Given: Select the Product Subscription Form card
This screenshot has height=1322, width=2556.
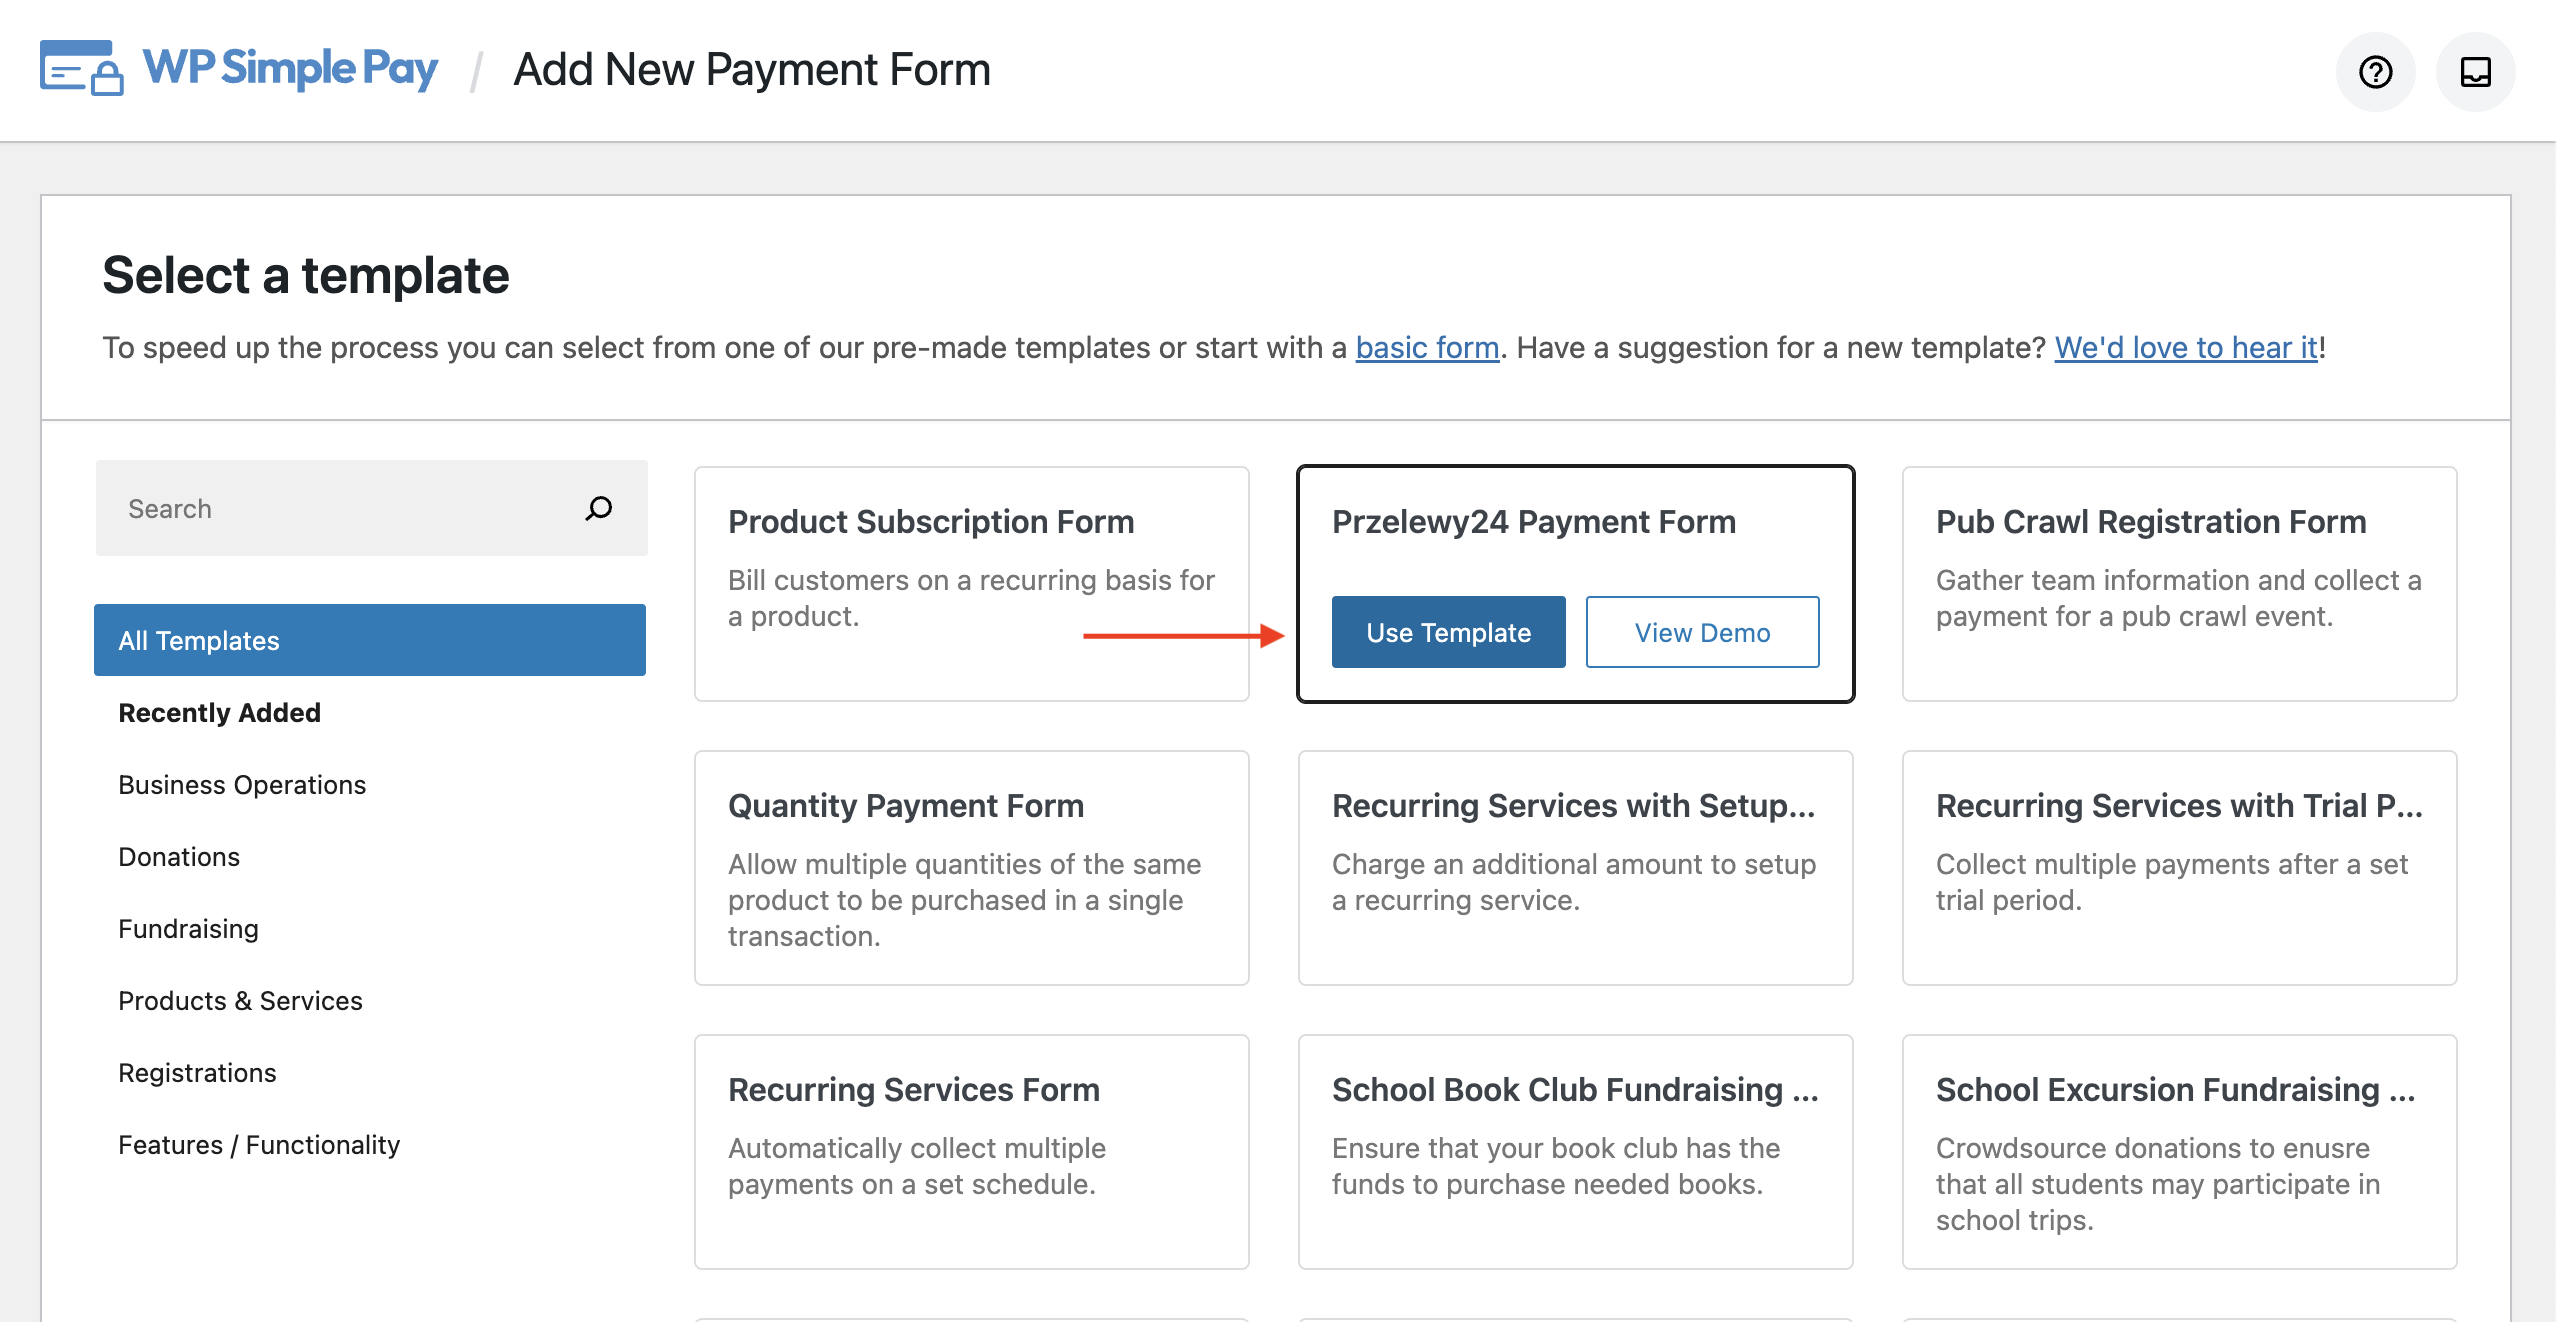Looking at the screenshot, I should [x=971, y=583].
